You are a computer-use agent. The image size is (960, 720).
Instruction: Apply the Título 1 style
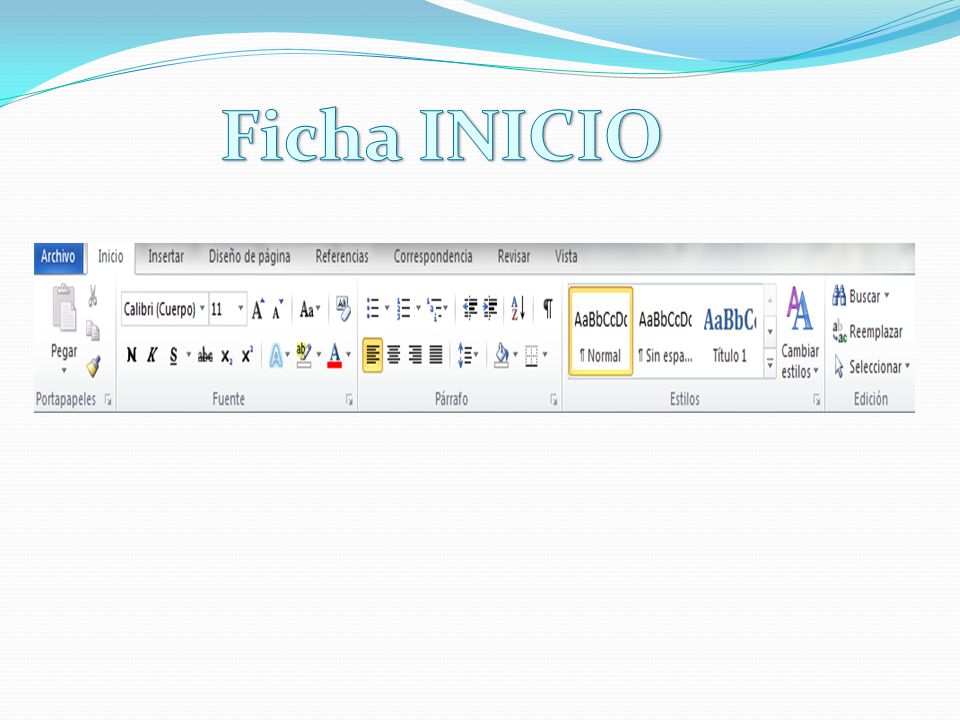(x=730, y=332)
